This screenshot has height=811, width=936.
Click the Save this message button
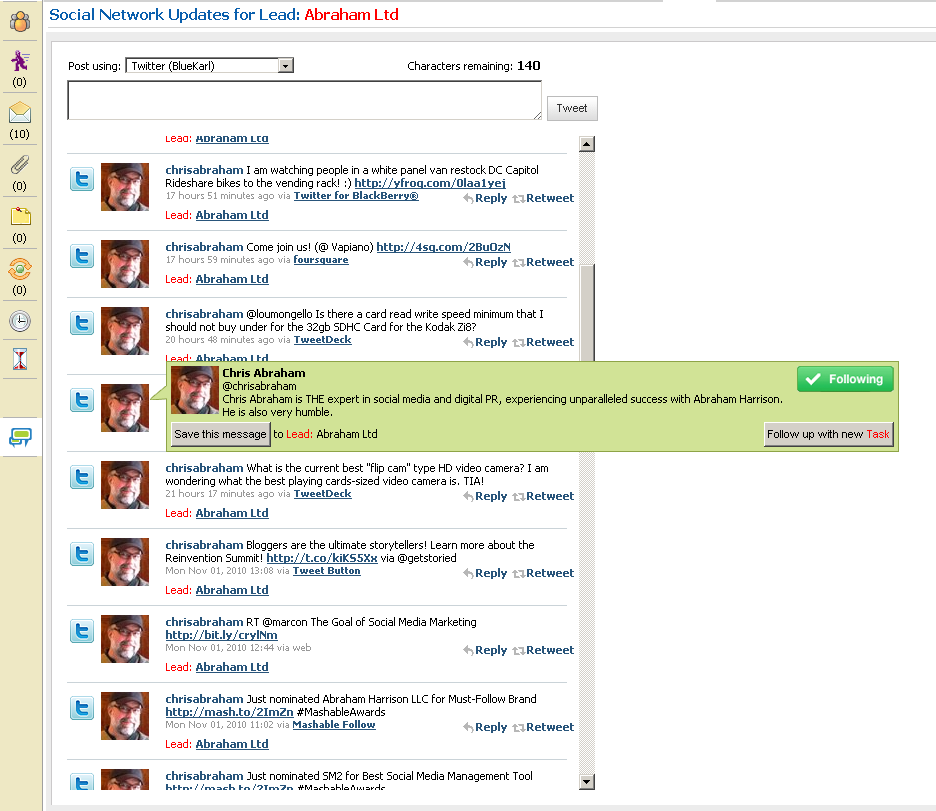click(220, 434)
